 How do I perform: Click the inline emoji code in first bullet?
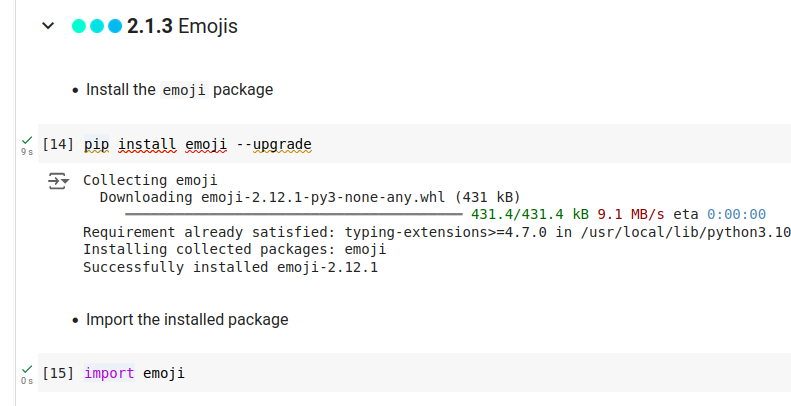[184, 90]
